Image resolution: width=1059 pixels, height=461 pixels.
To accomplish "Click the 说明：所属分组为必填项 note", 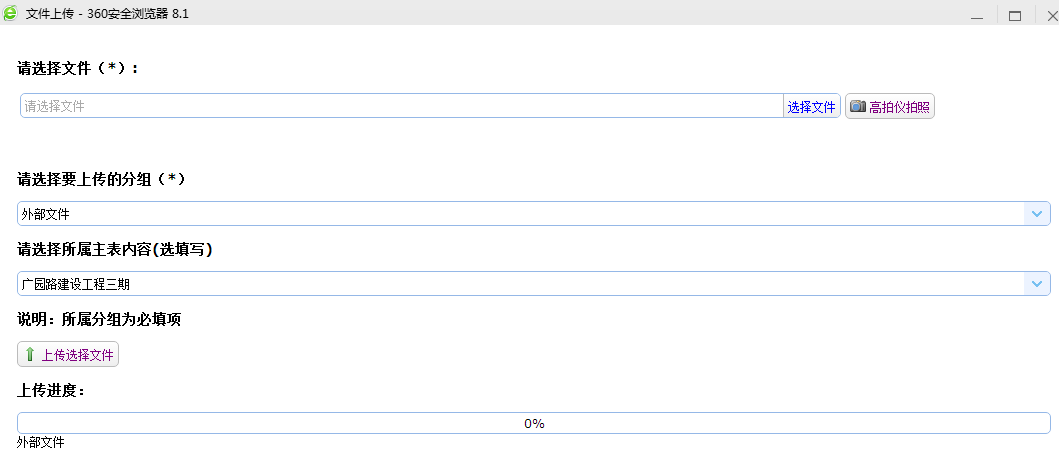I will coord(99,319).
